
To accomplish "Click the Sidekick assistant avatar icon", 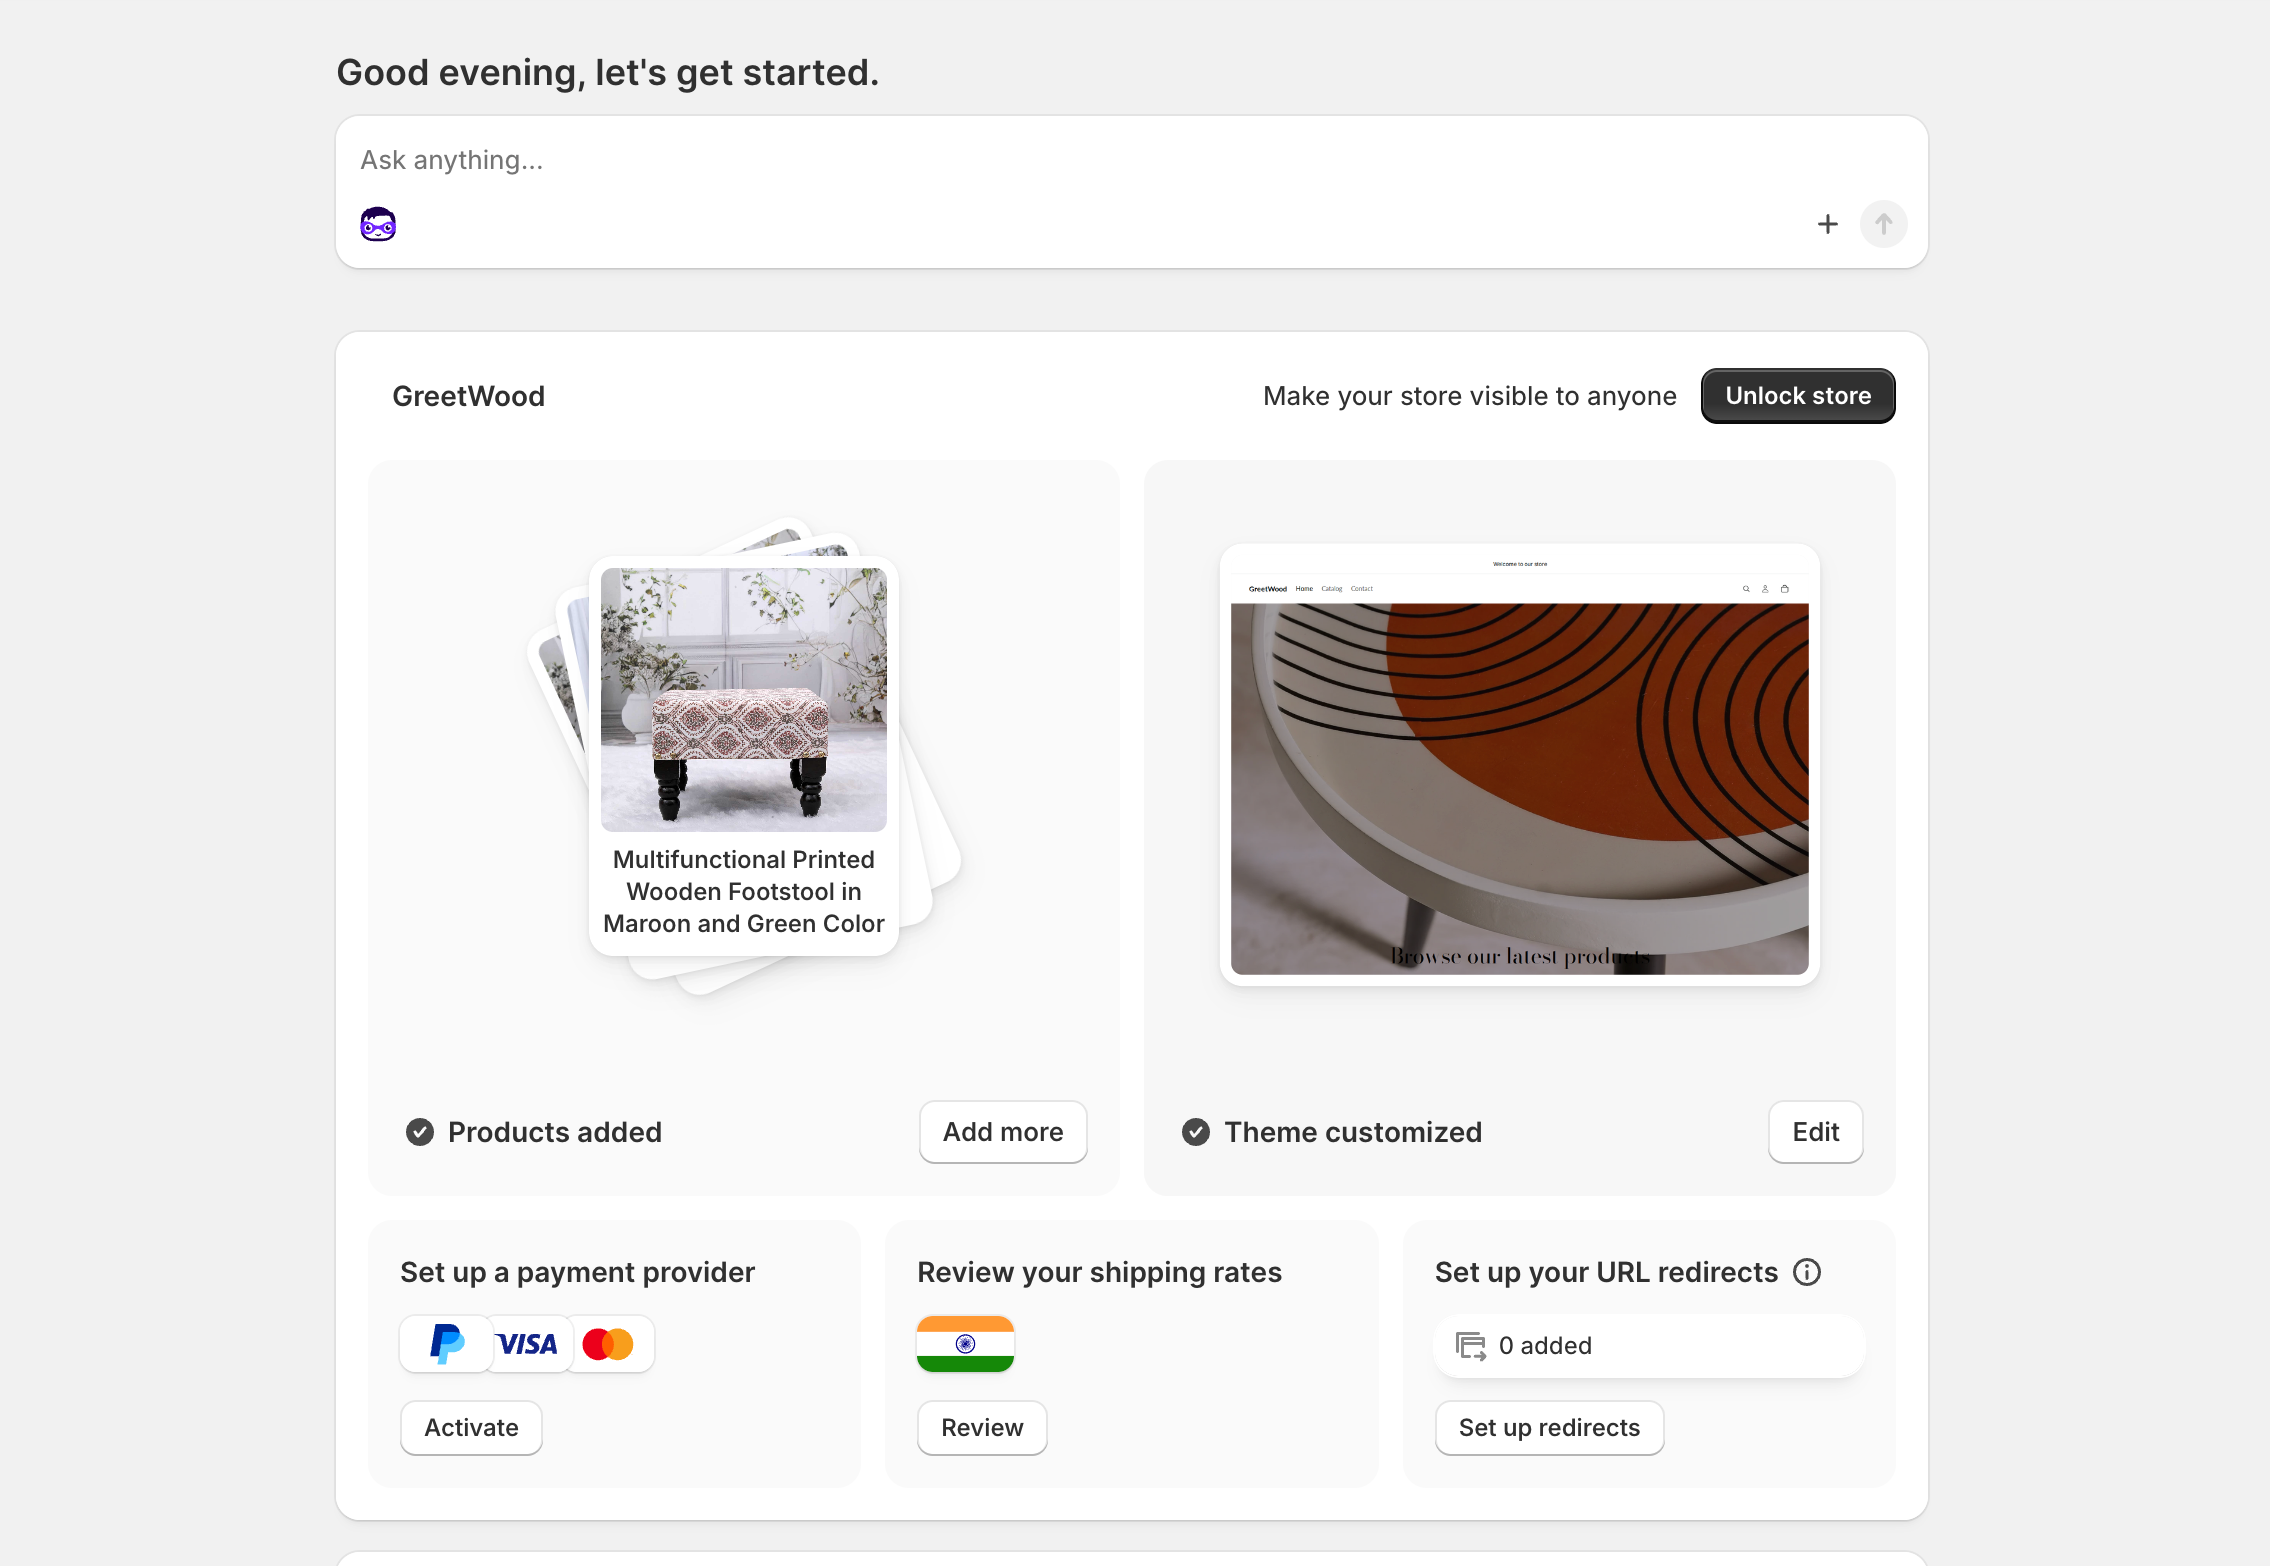I will (377, 223).
